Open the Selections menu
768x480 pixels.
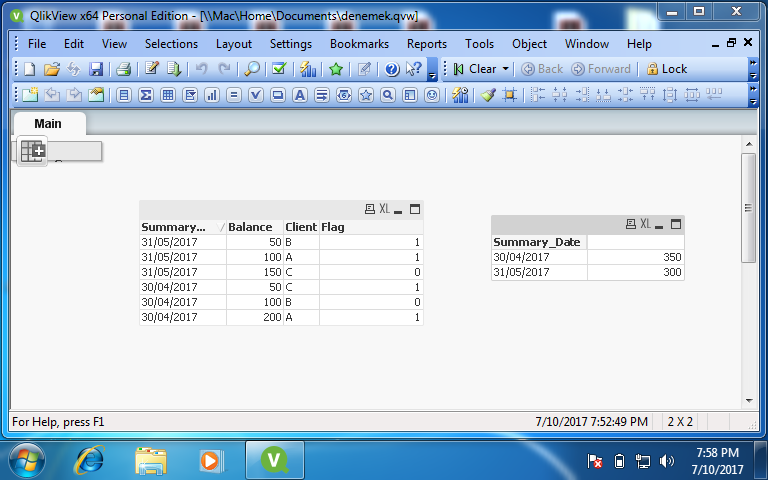(x=171, y=44)
